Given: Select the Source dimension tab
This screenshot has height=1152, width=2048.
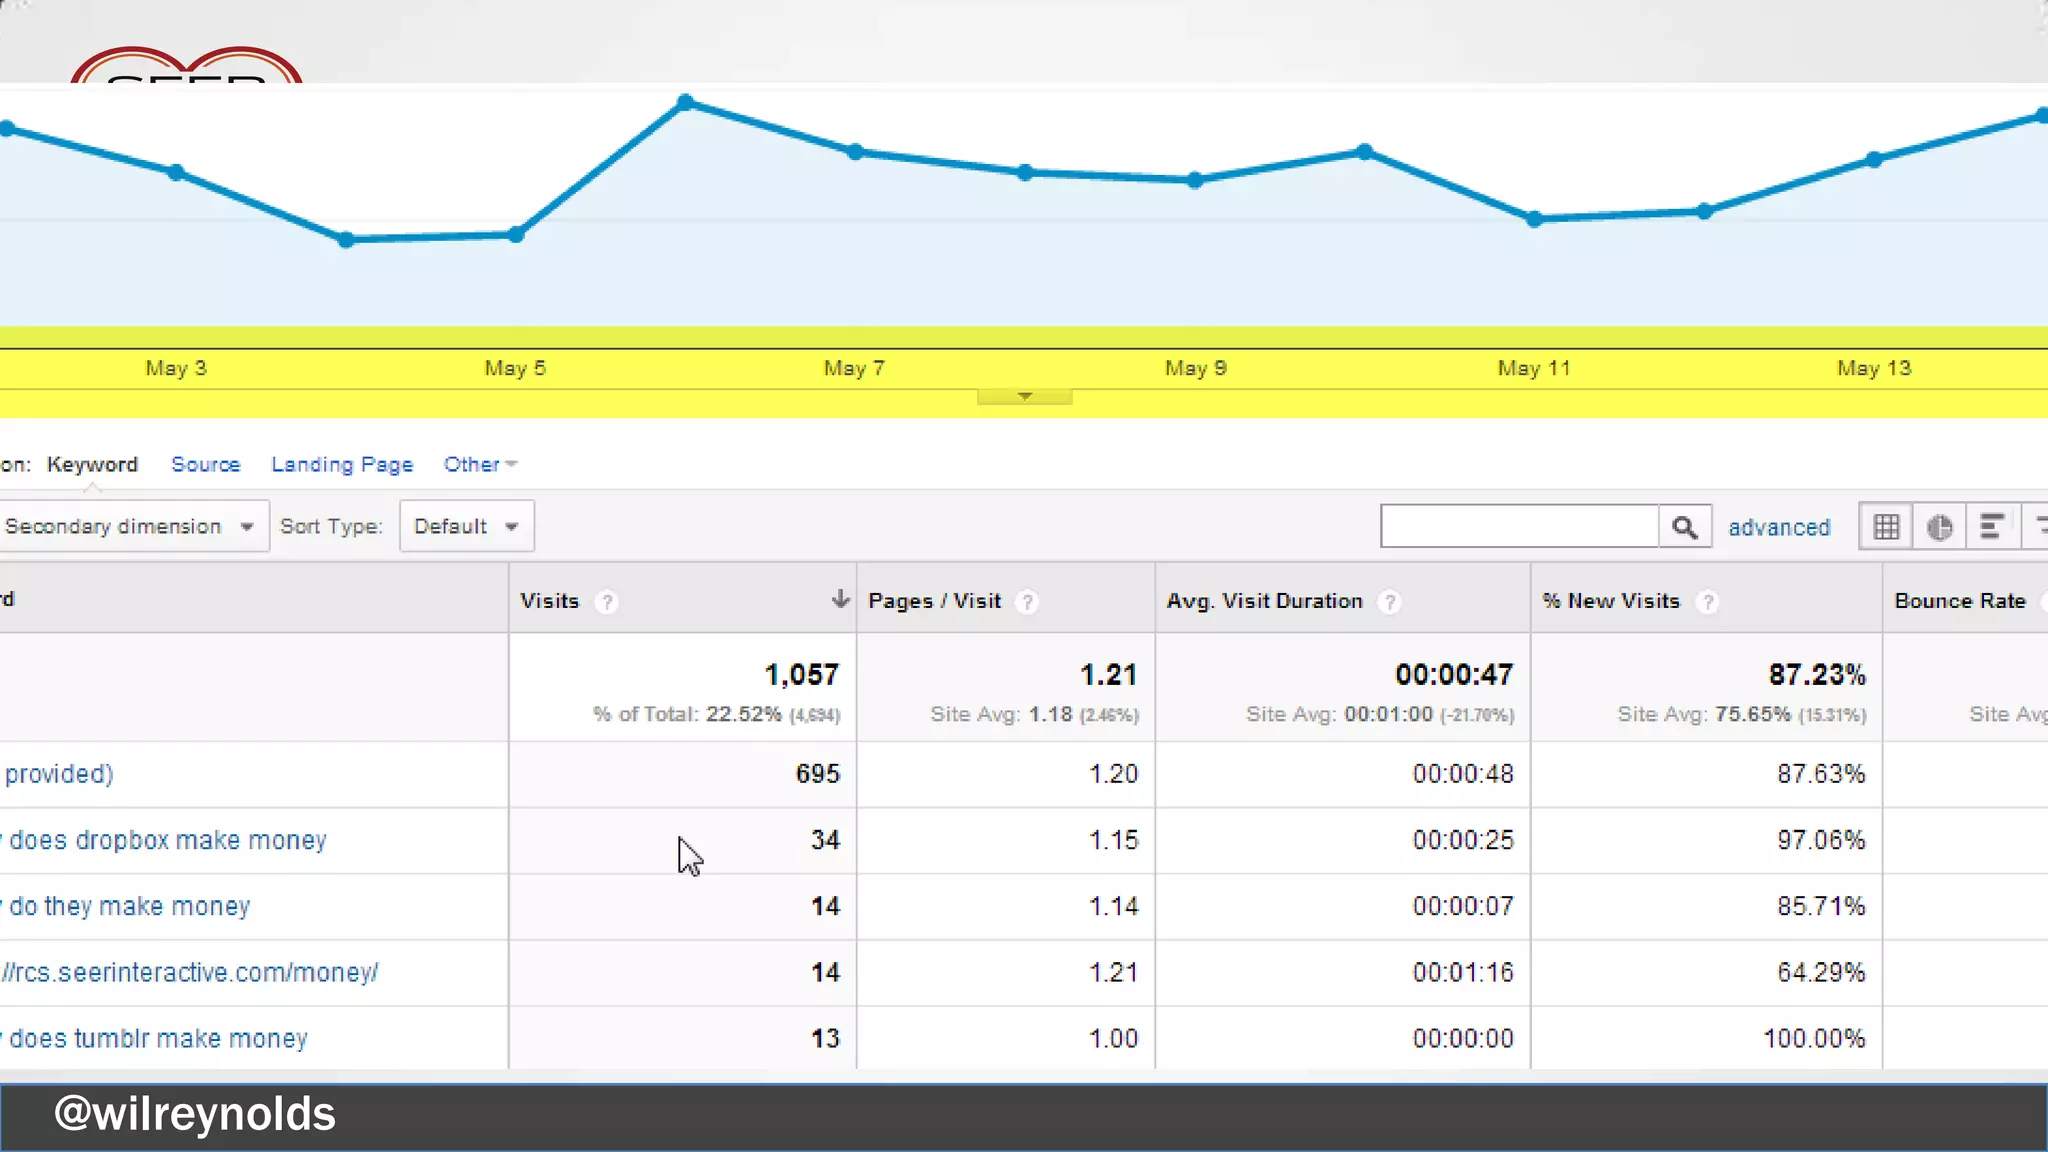Looking at the screenshot, I should tap(206, 465).
